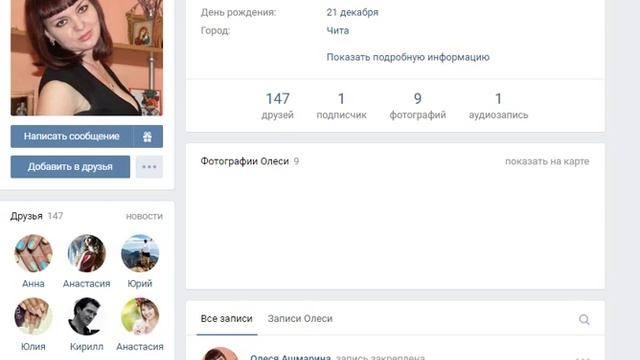Switch to Записи Олеси tab
This screenshot has width=640, height=360.
click(300, 319)
